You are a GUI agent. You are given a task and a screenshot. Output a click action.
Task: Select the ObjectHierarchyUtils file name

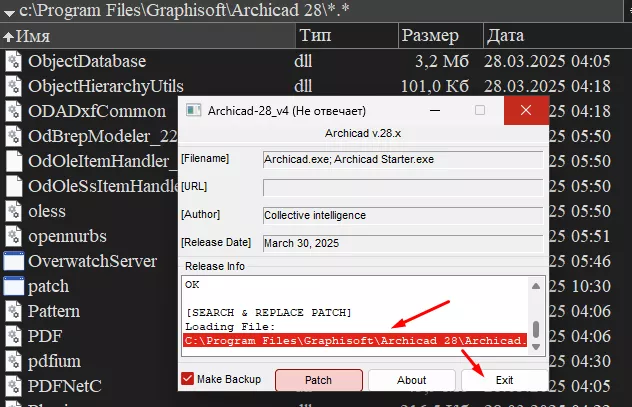106,86
